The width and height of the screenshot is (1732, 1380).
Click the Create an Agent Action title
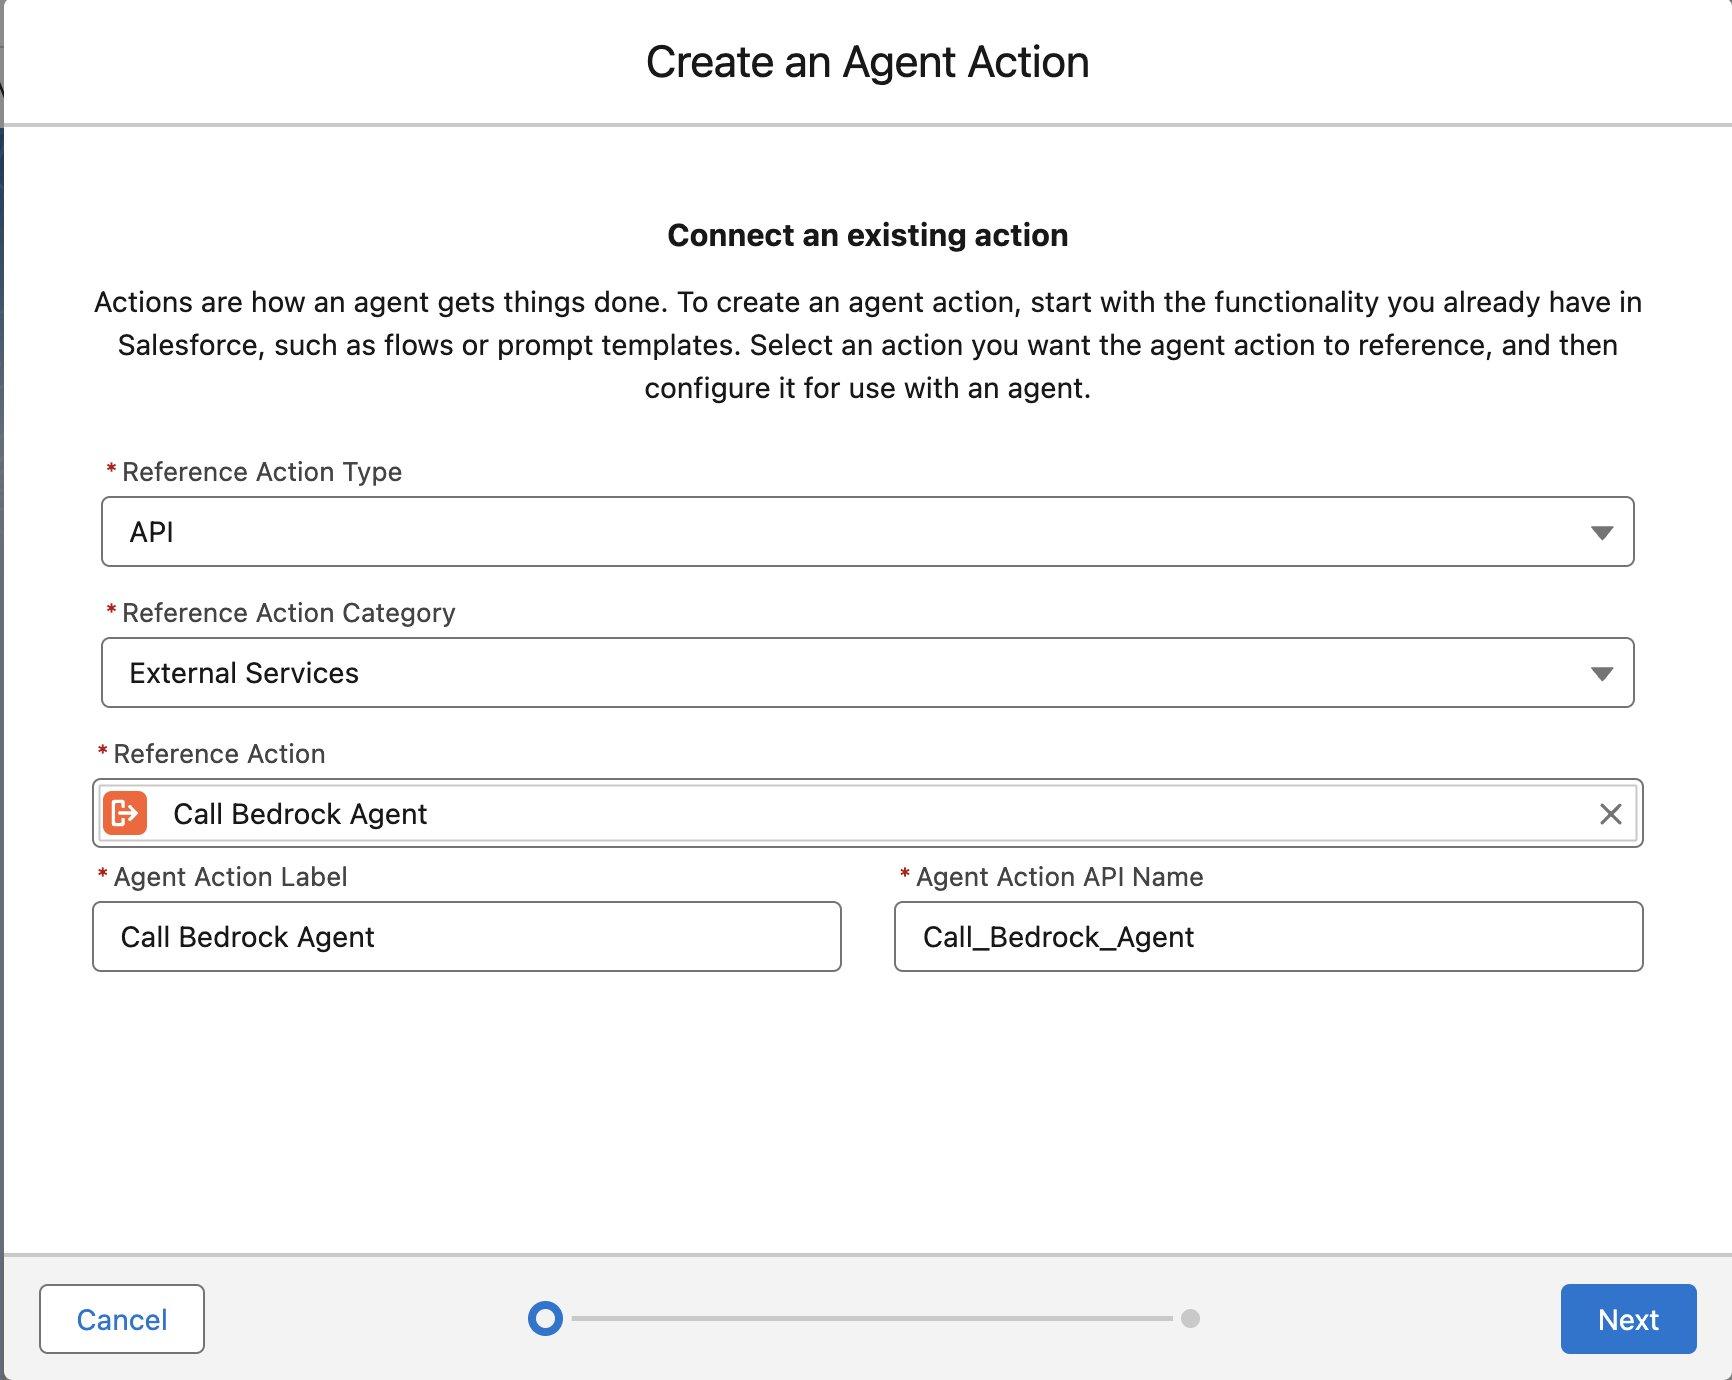click(867, 62)
